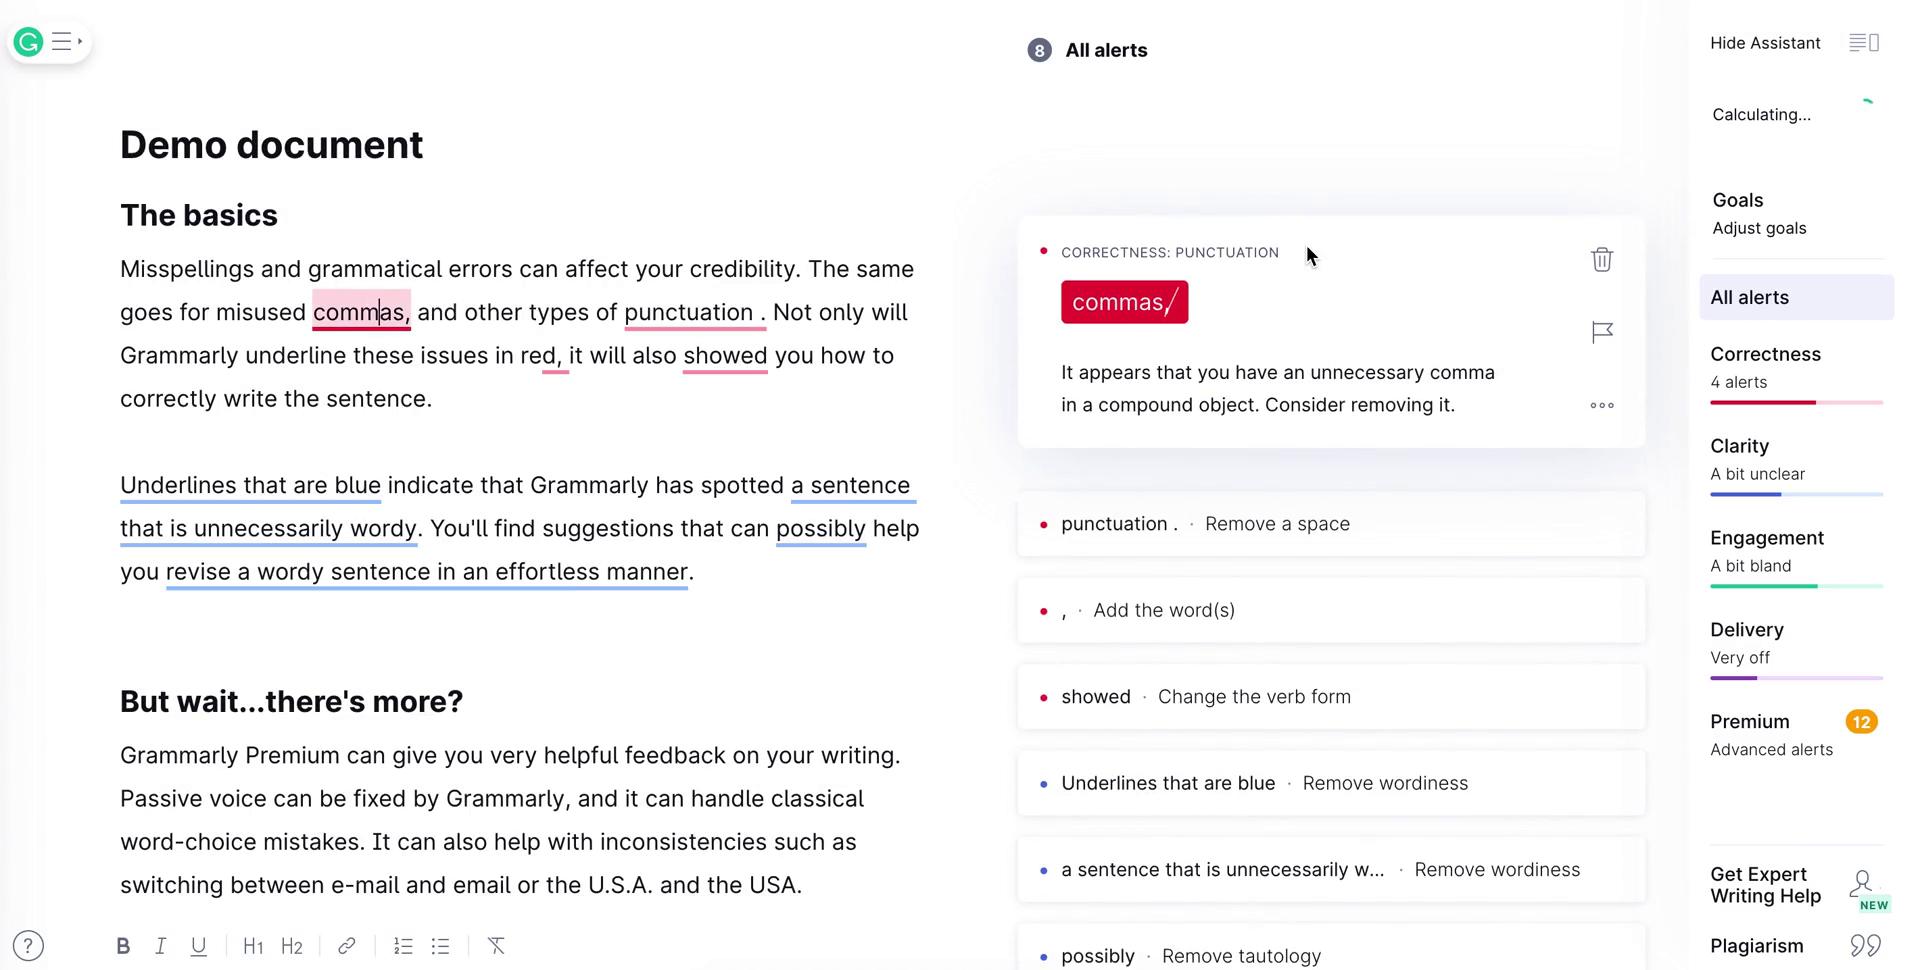This screenshot has height=970, width=1920.
Task: Click the underlined word 'possibly' in document
Action: 821,528
